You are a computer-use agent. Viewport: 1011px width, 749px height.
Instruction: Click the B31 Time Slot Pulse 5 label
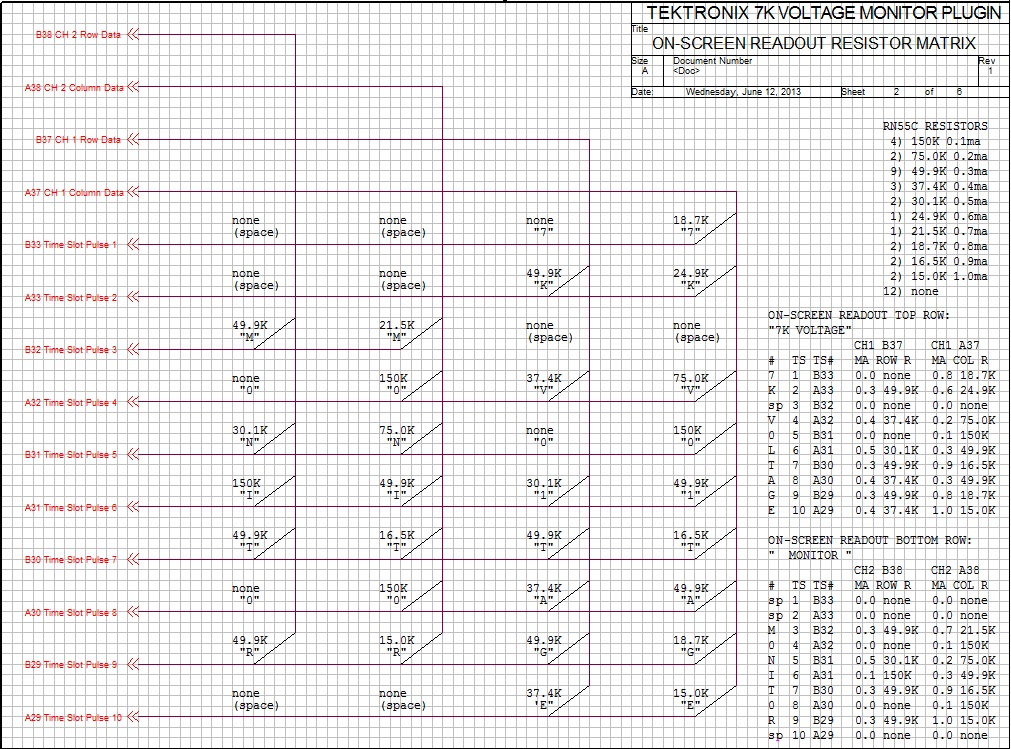click(71, 455)
